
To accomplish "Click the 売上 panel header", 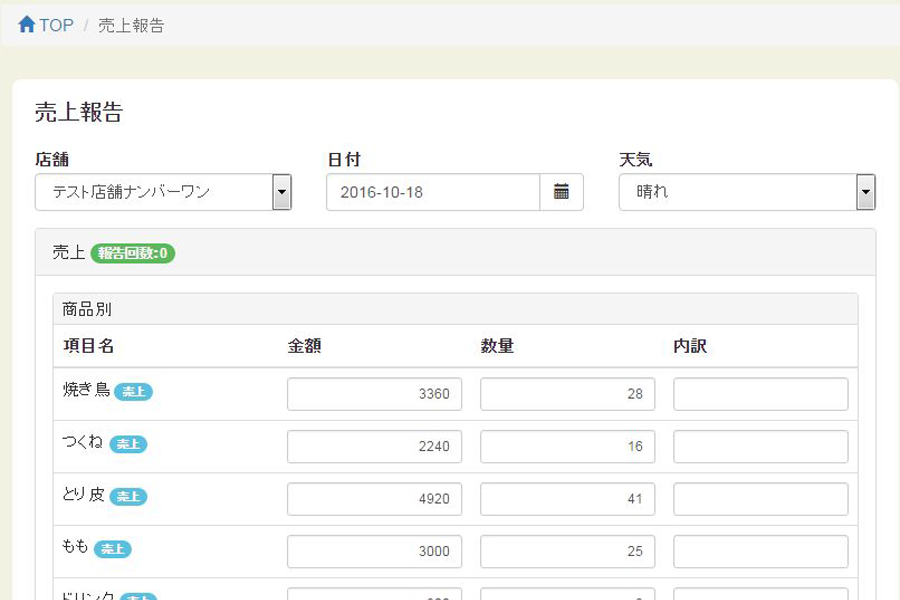I will tap(455, 253).
